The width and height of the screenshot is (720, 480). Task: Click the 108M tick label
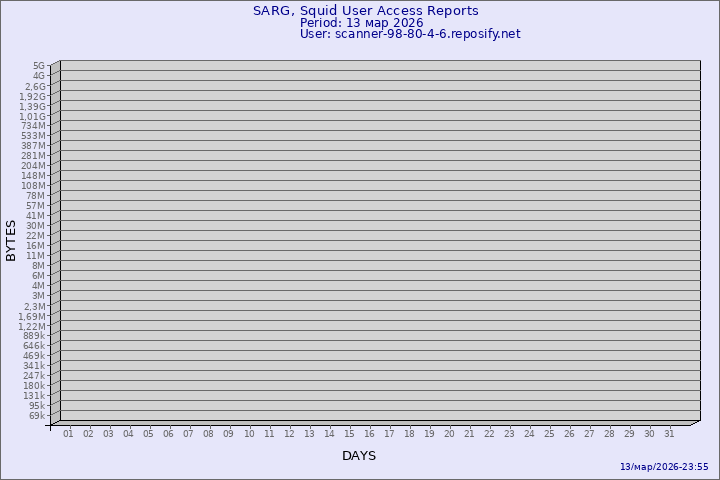click(34, 186)
